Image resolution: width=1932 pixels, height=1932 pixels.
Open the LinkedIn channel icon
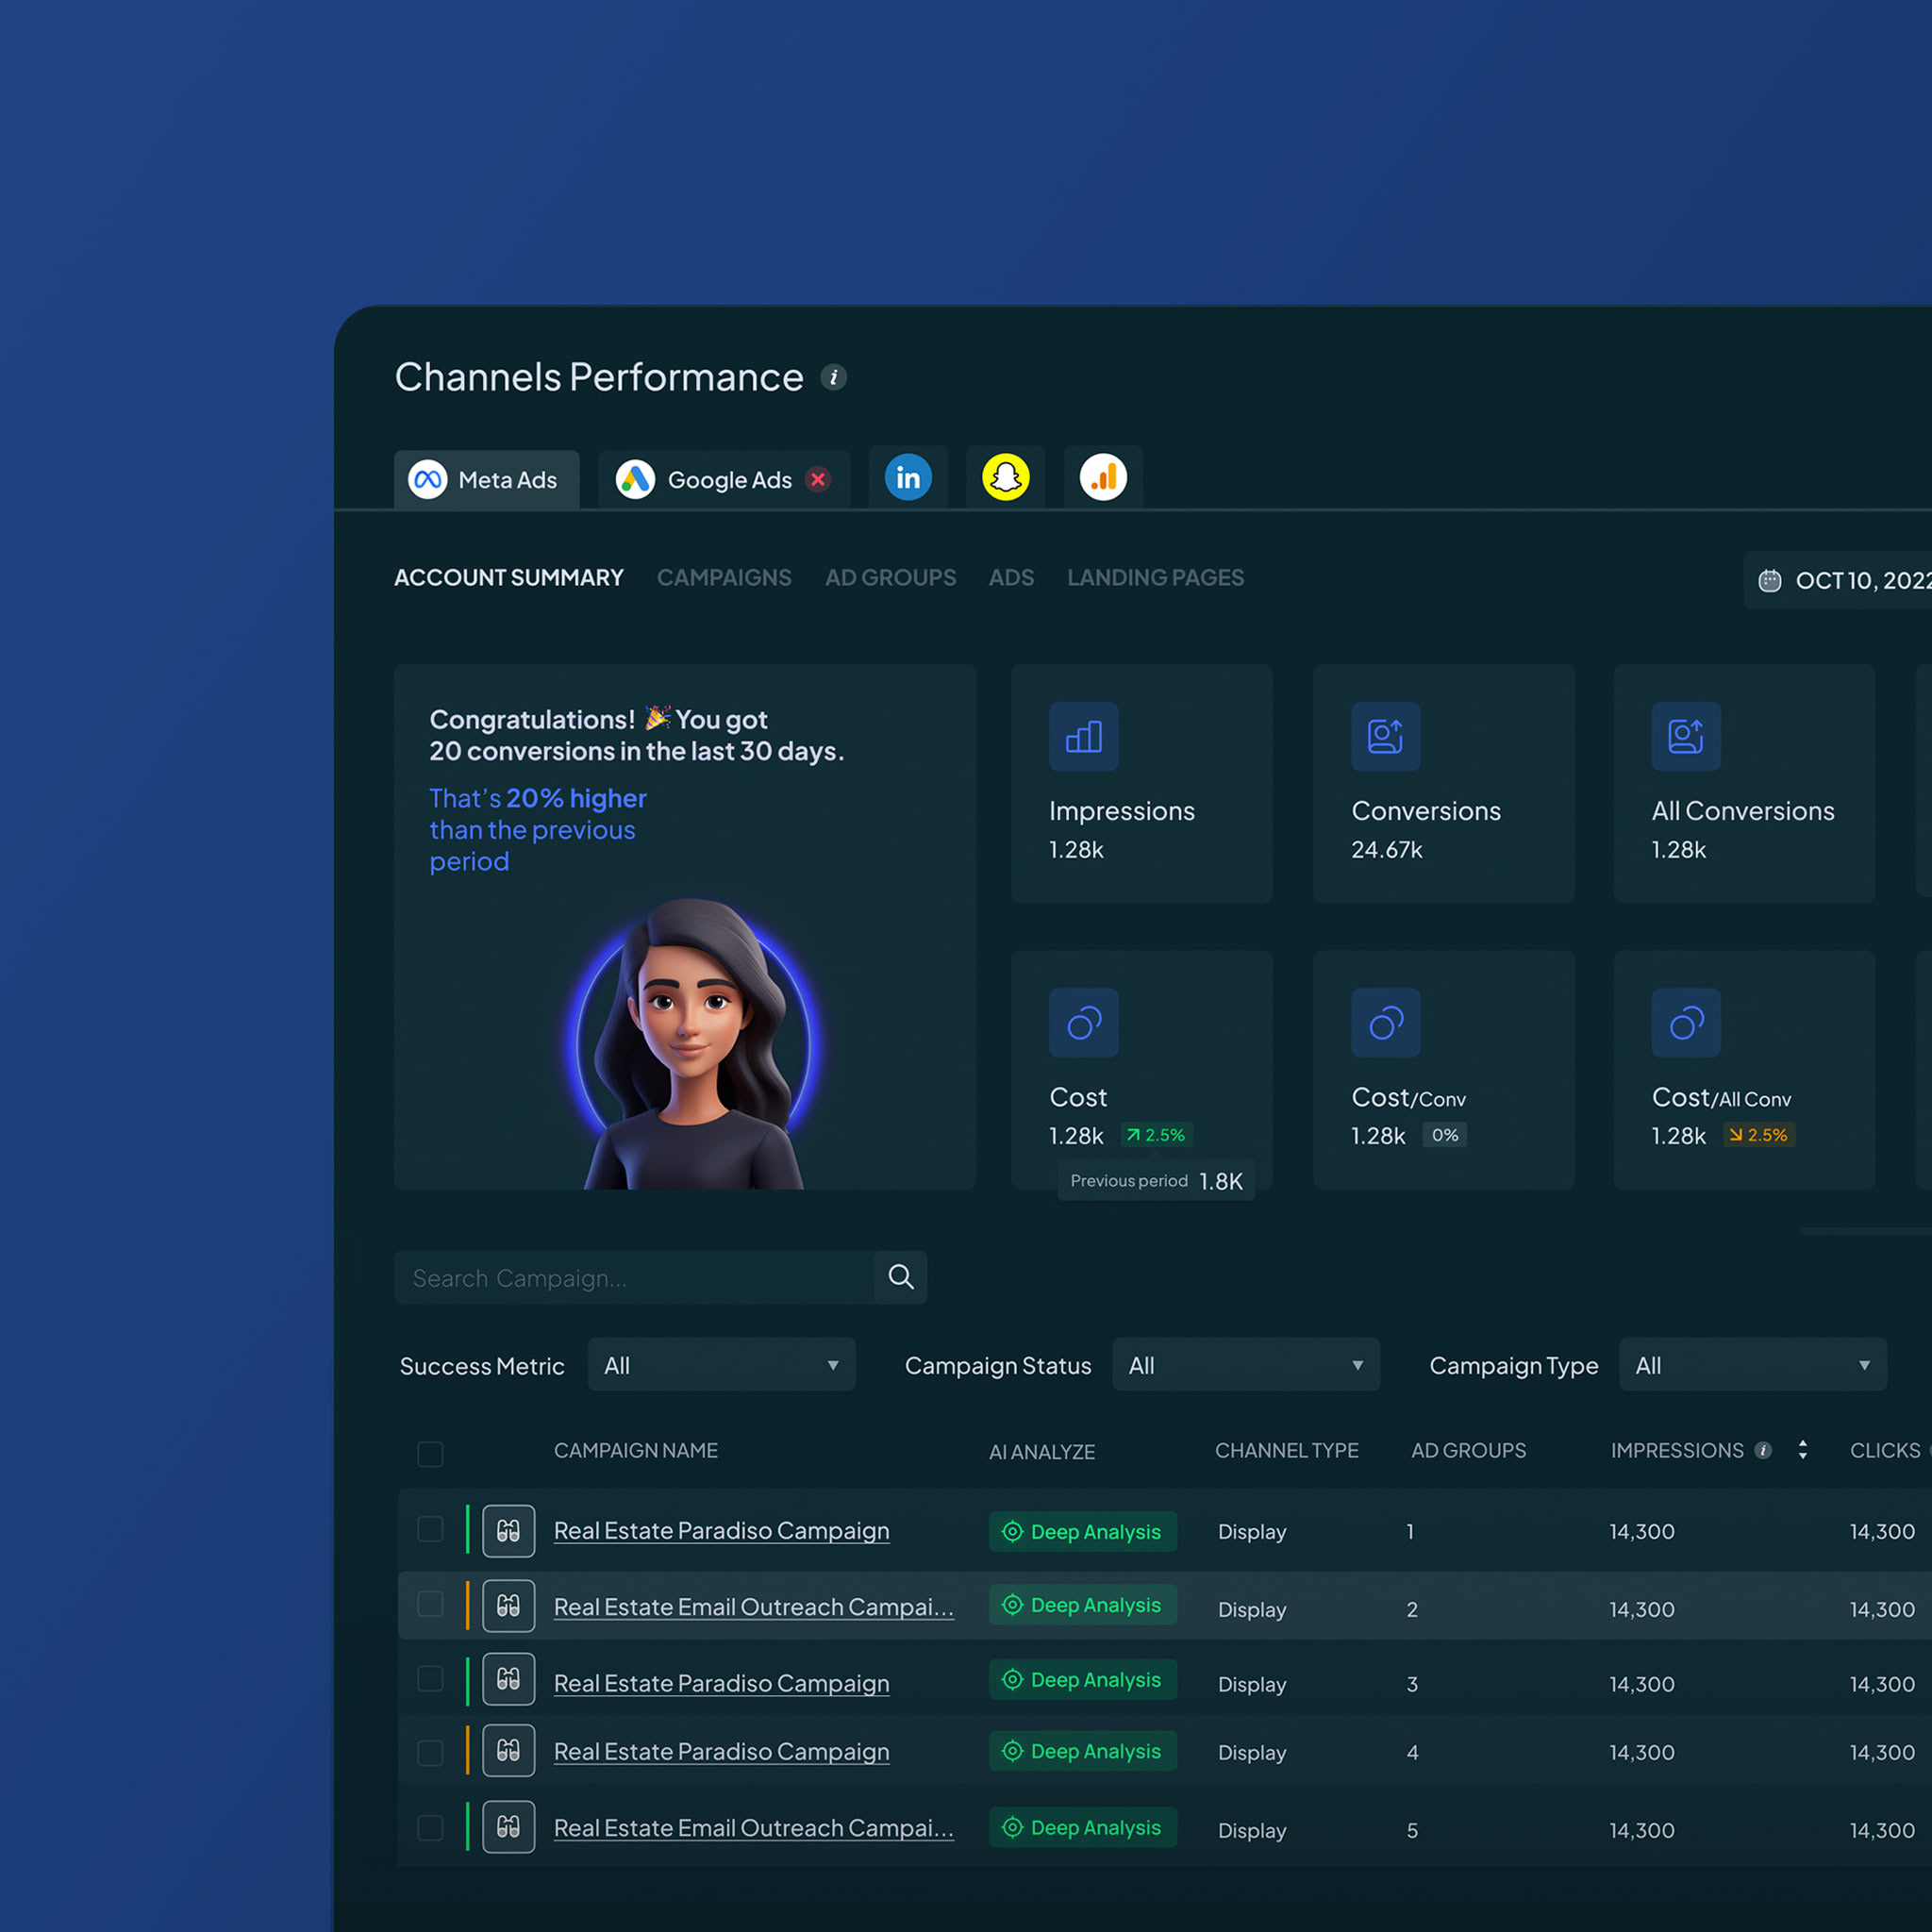(908, 478)
